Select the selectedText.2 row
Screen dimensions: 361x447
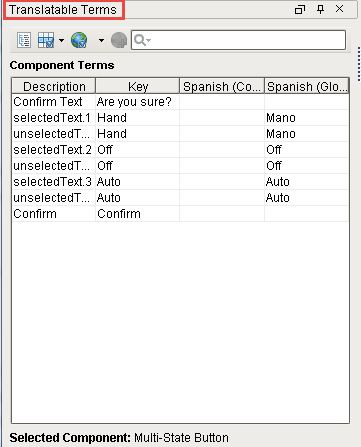tap(180, 150)
